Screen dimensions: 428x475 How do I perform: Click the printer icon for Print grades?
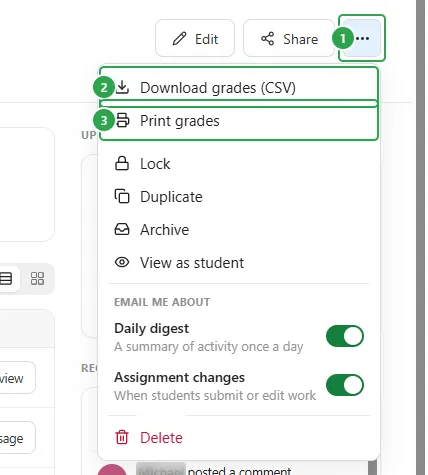pos(122,120)
